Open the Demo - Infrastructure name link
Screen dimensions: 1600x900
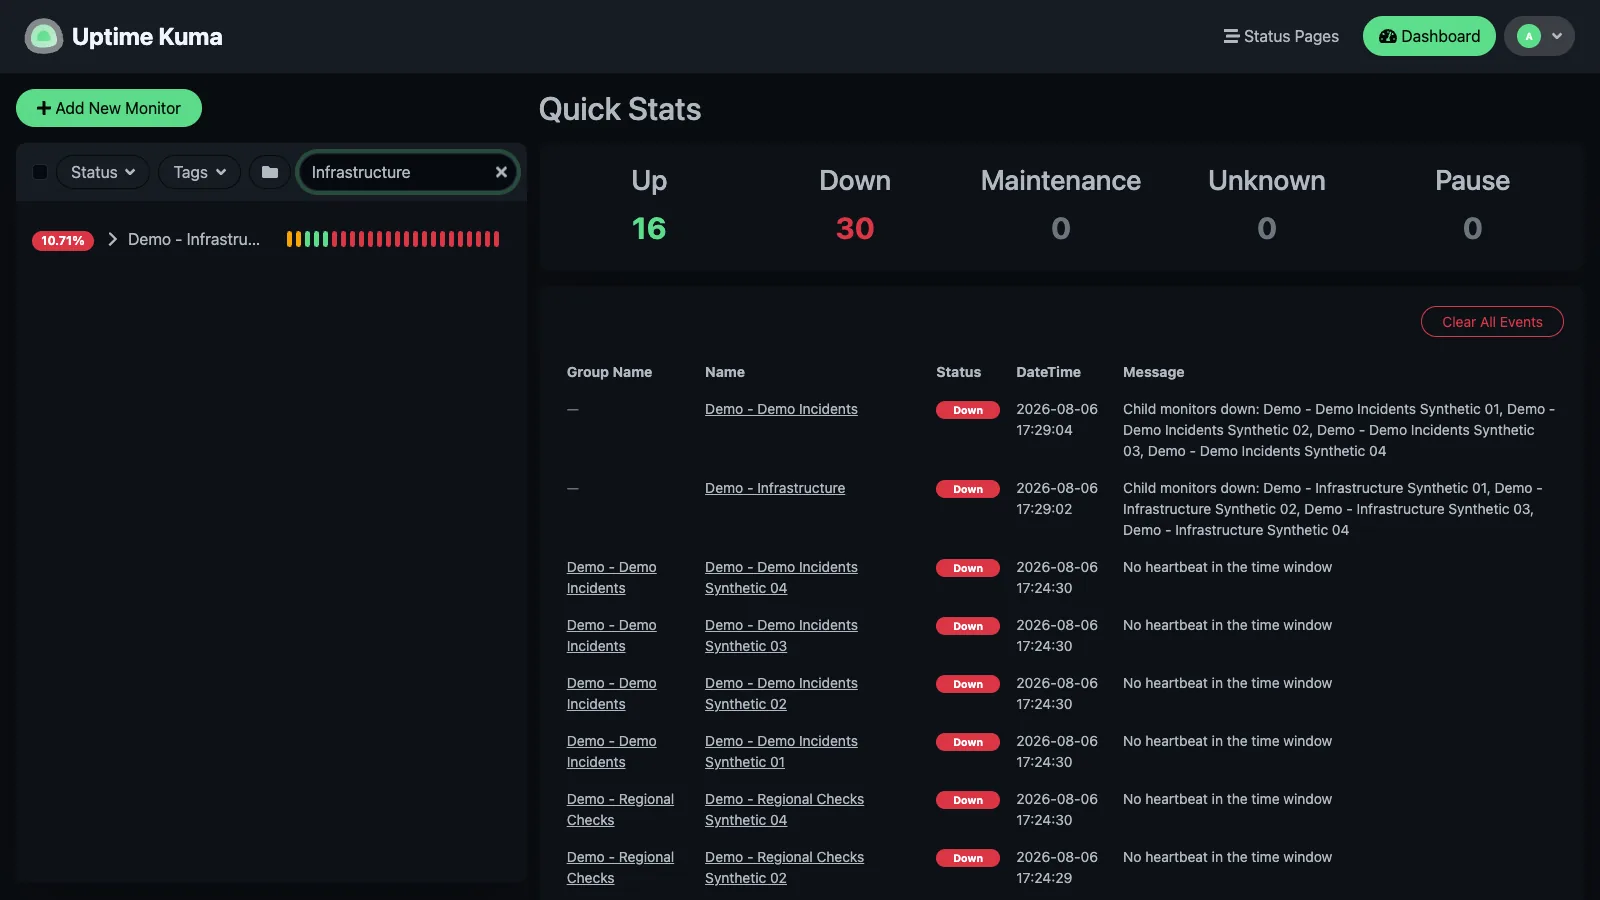click(x=775, y=488)
